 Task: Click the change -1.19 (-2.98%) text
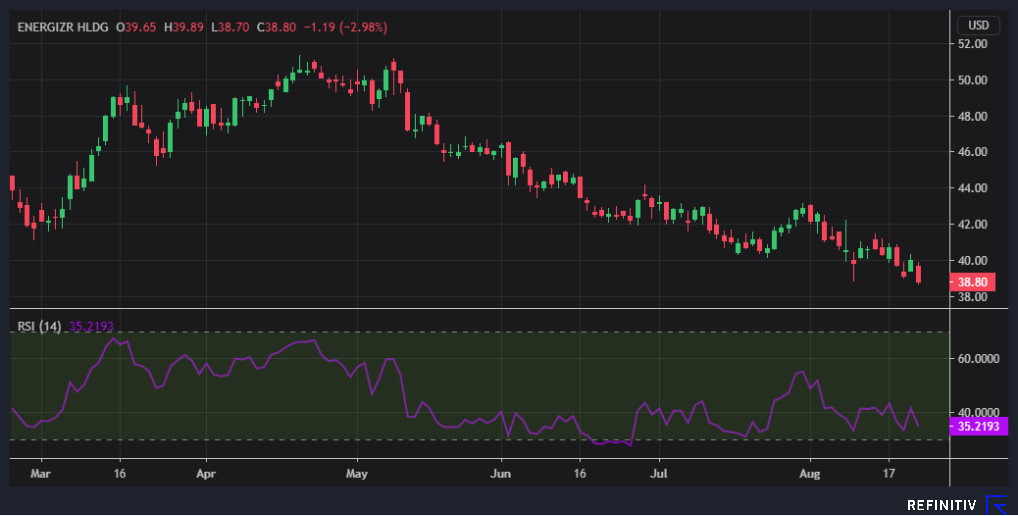(345, 27)
